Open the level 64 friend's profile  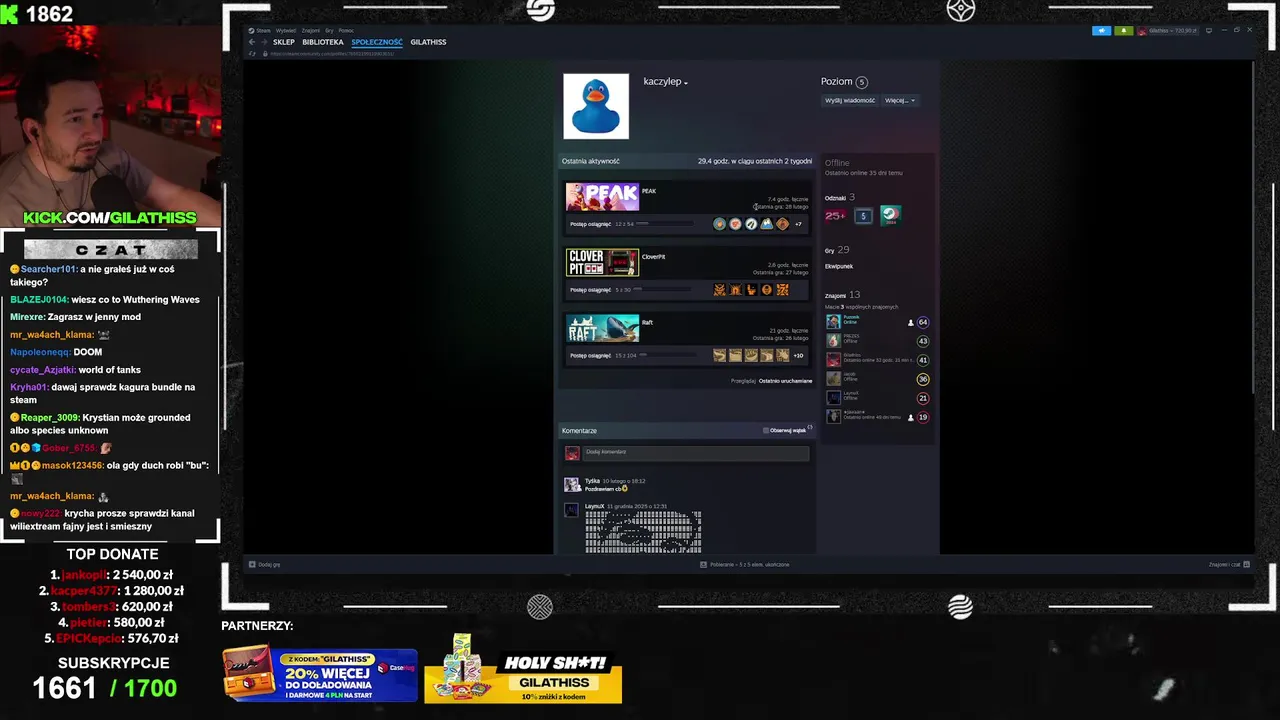coord(877,322)
